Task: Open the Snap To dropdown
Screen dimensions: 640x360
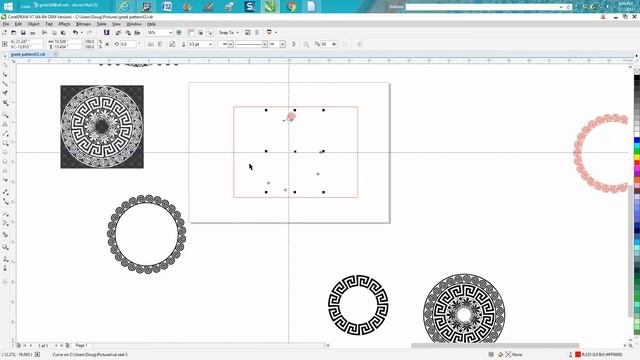Action: (x=229, y=32)
